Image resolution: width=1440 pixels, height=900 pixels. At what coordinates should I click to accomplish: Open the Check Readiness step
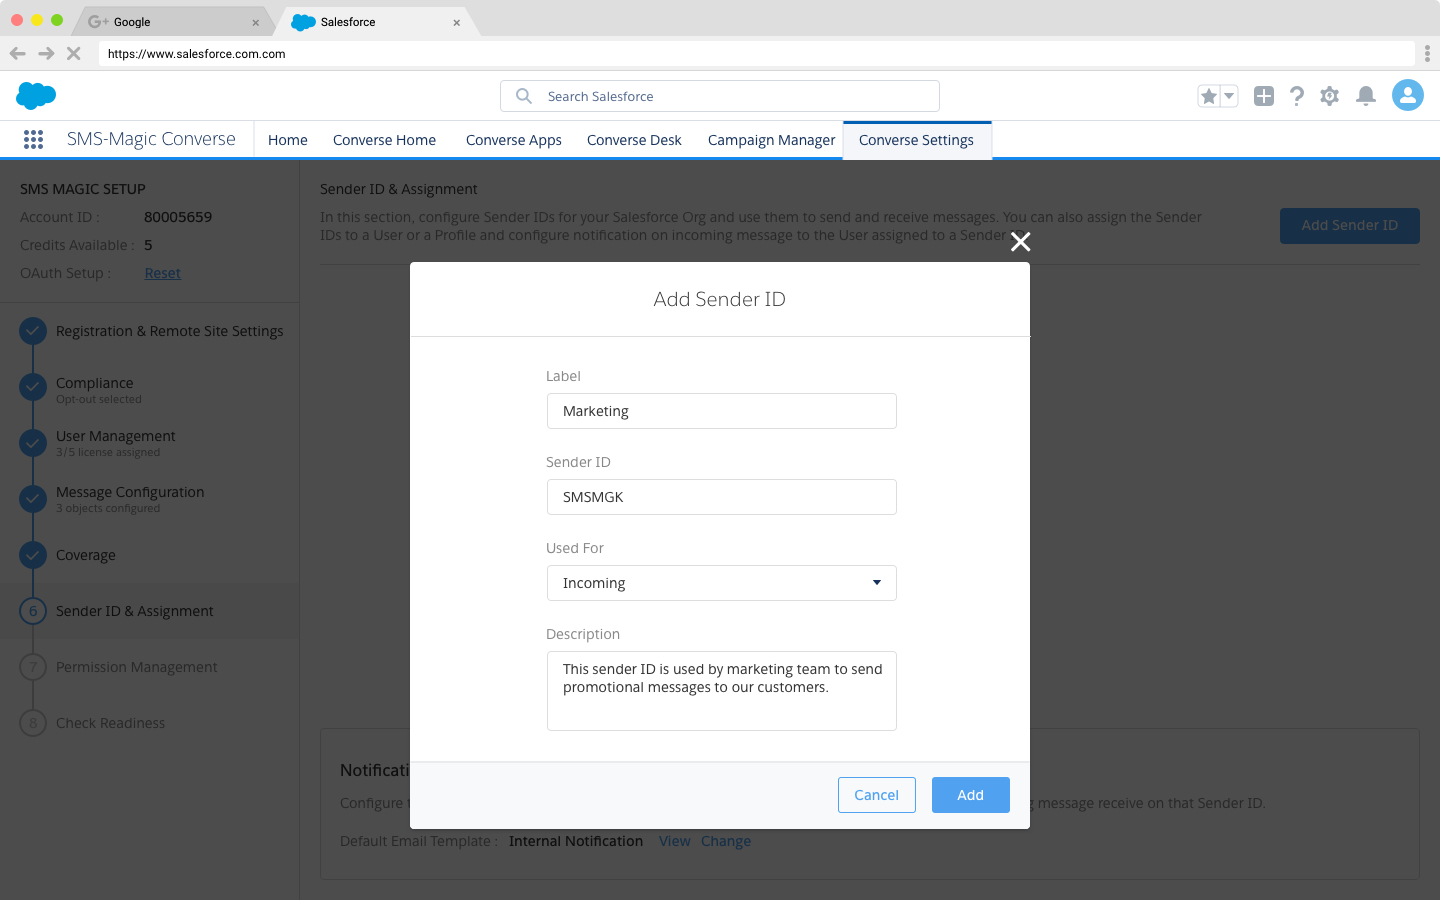click(111, 723)
